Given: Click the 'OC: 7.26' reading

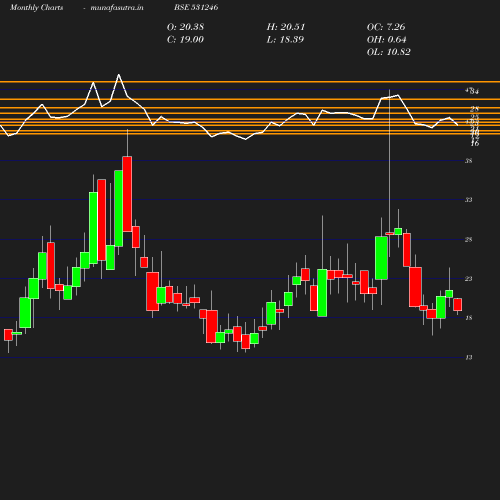Looking at the screenshot, I should 386,27.
